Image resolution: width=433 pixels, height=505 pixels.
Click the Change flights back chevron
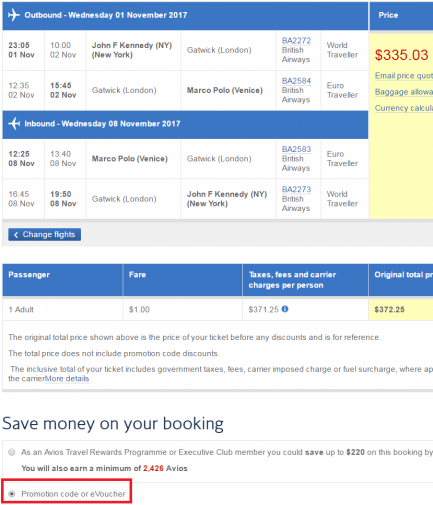16,235
